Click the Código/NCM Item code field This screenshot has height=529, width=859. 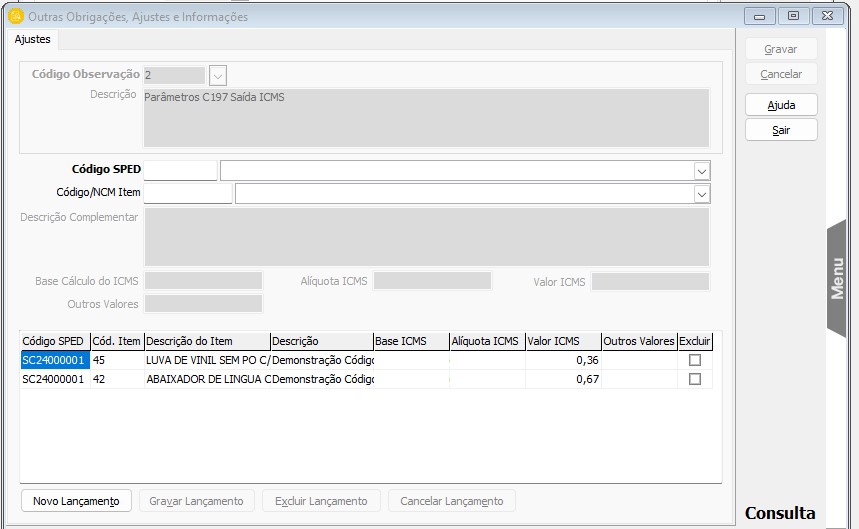pos(188,193)
